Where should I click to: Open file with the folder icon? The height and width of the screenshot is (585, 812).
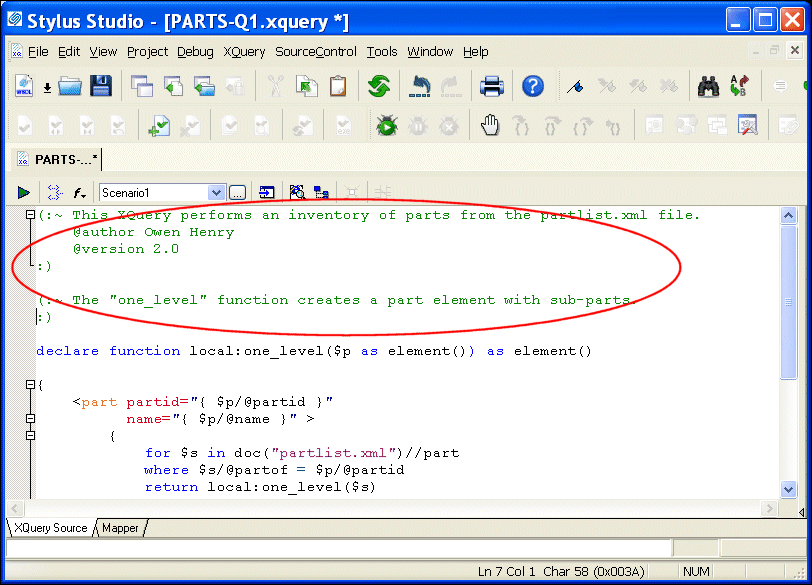click(x=69, y=87)
